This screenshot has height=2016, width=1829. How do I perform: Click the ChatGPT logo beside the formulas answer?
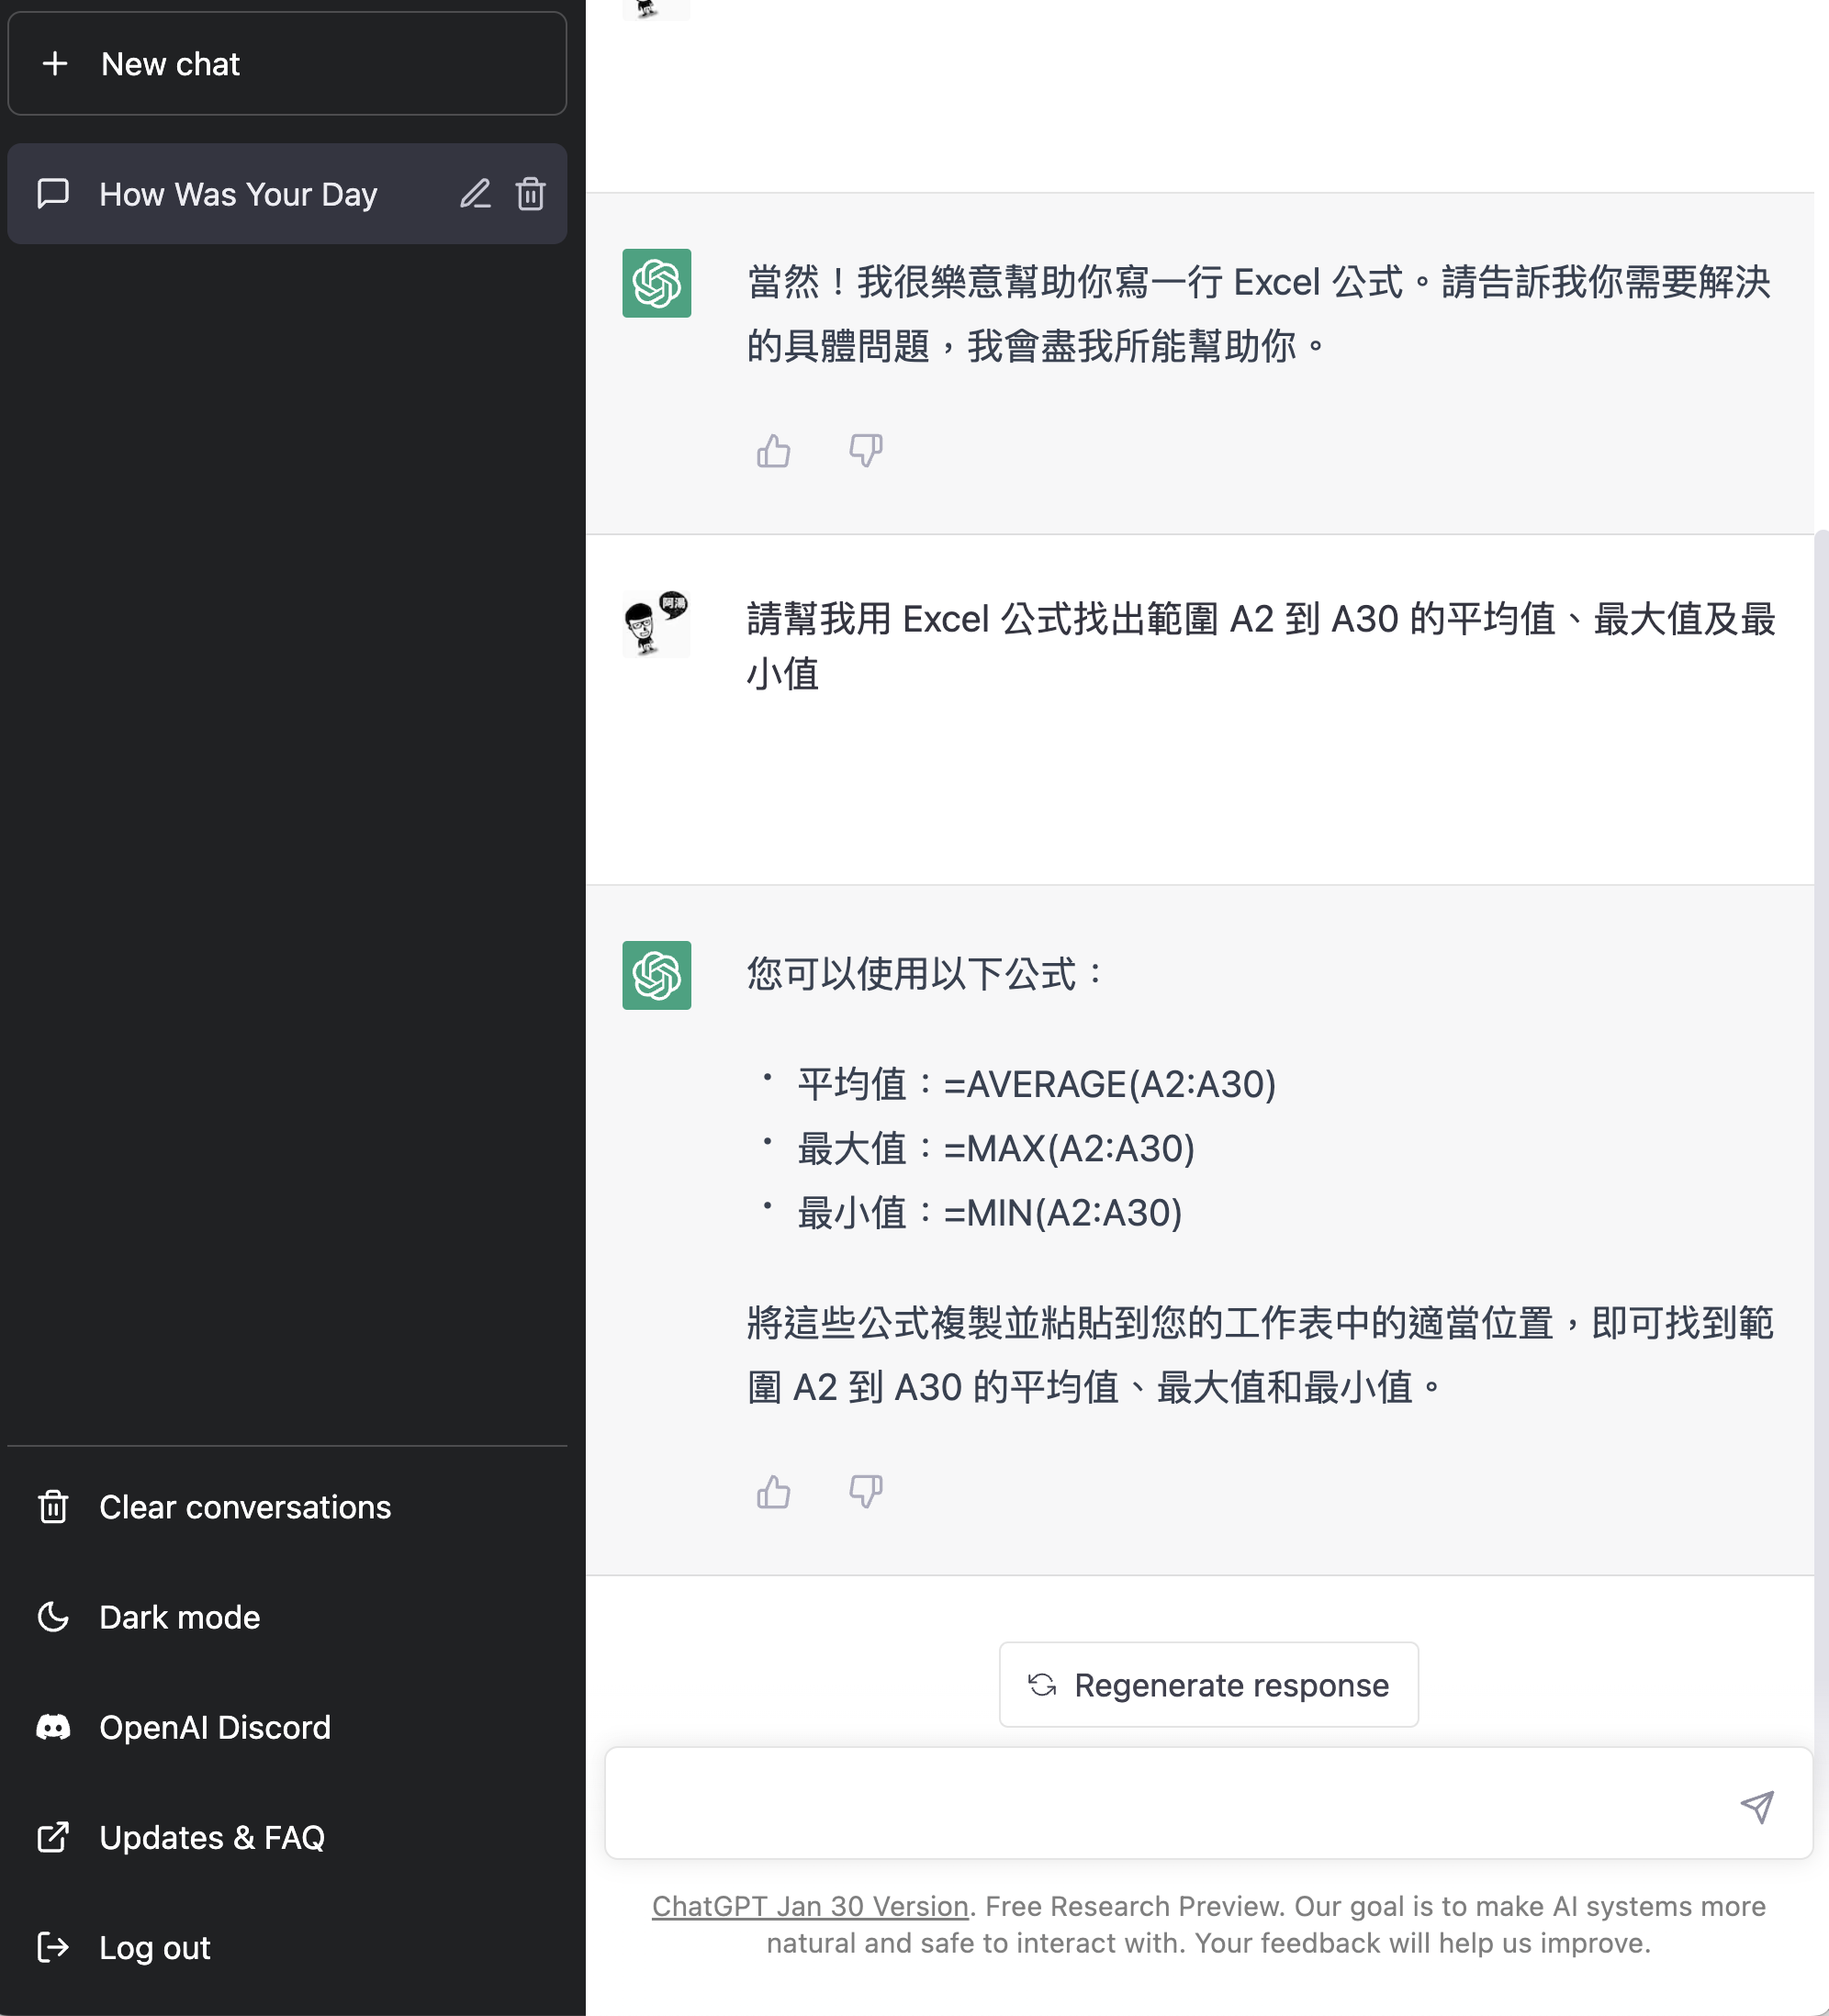pyautogui.click(x=656, y=975)
